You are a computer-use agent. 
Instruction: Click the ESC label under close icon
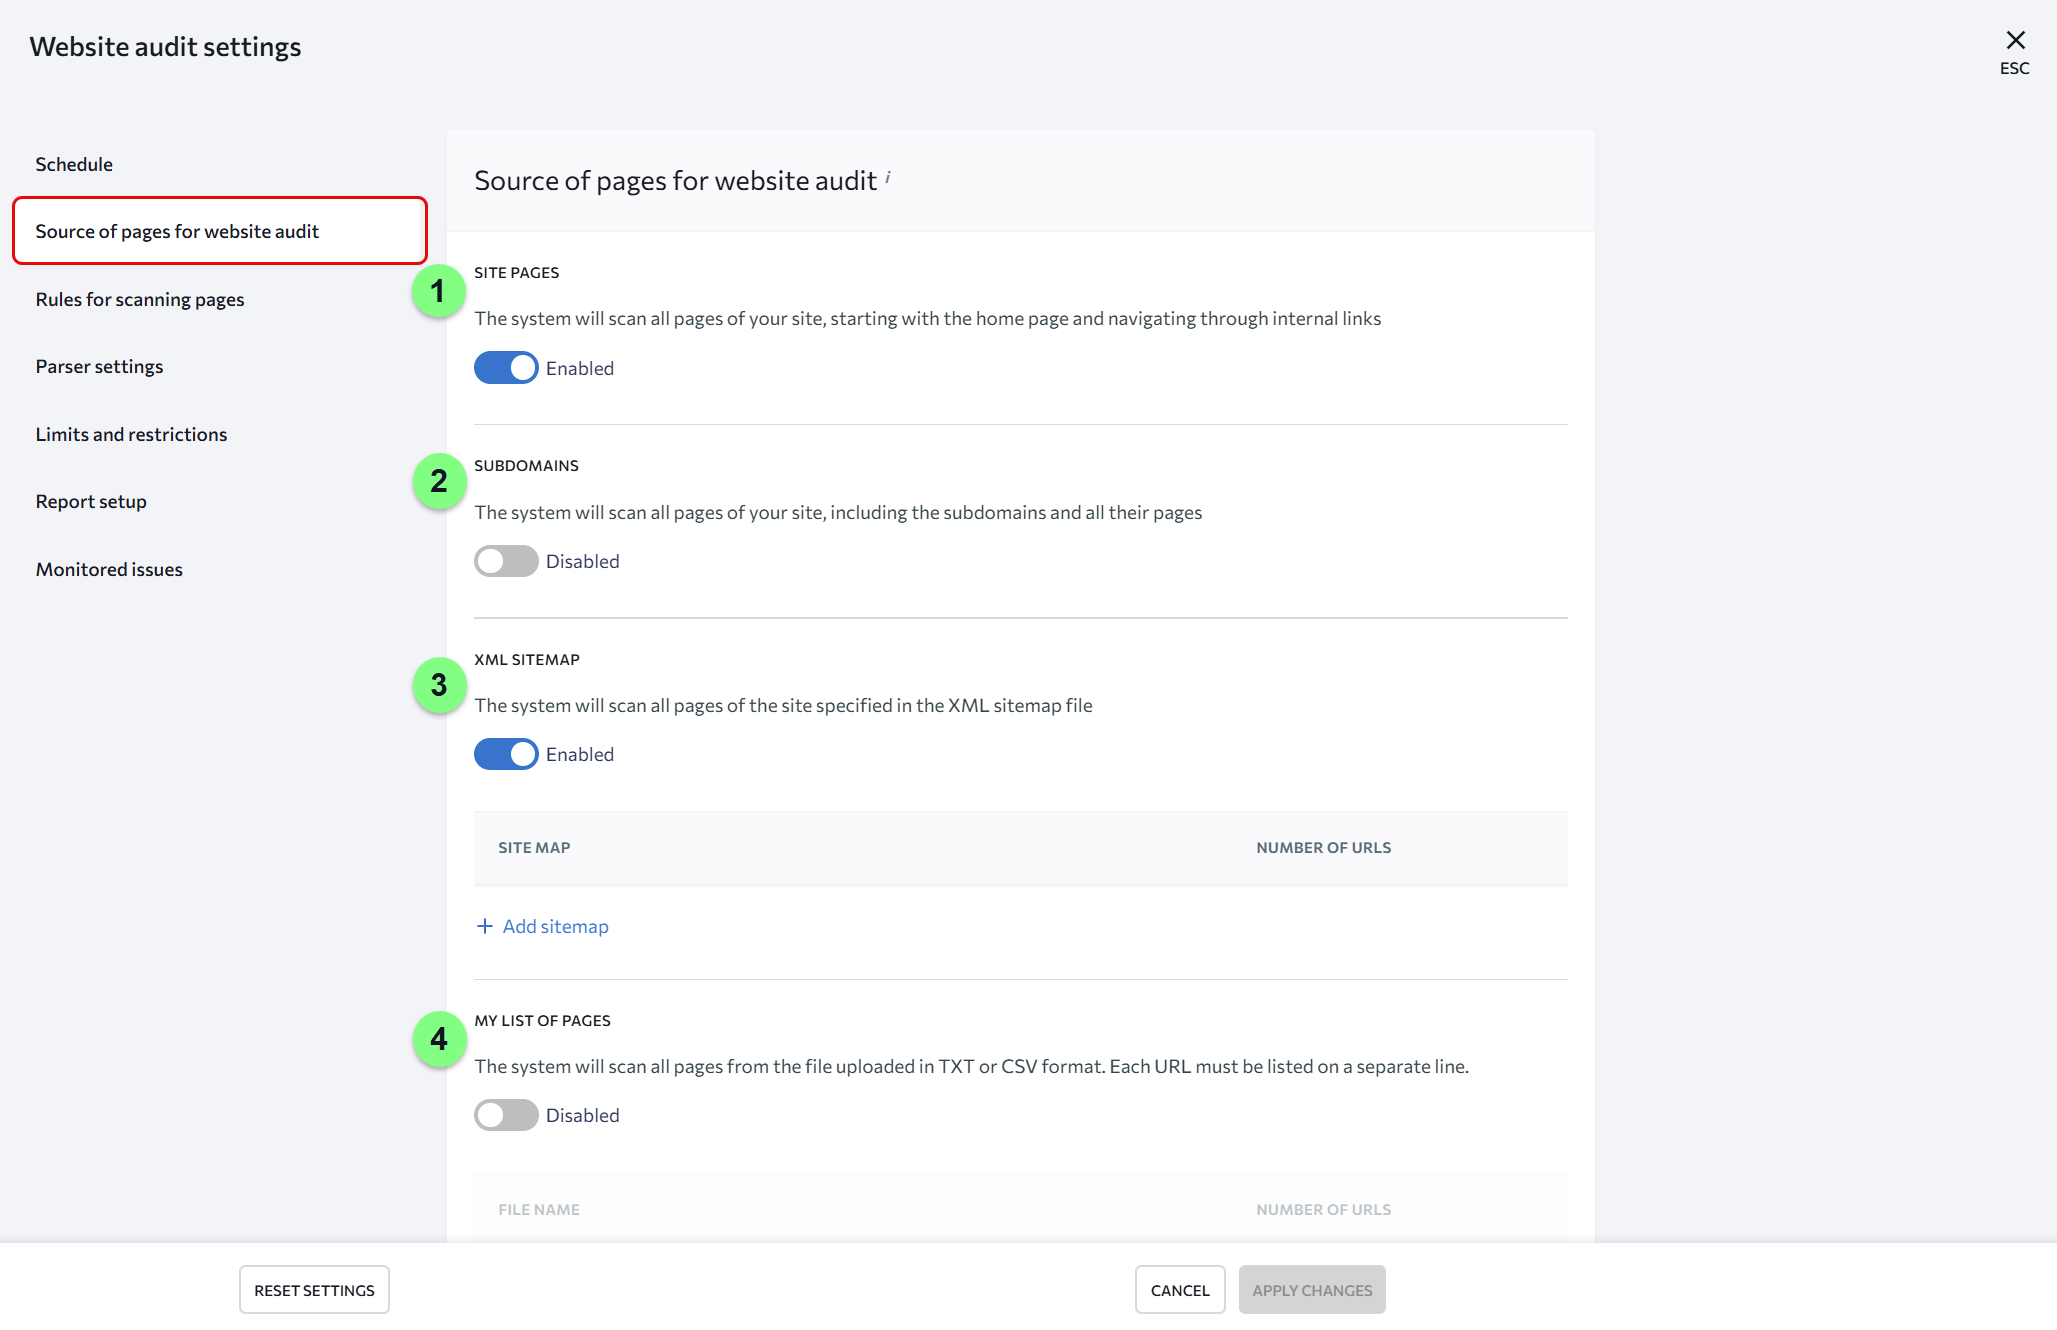pyautogui.click(x=2015, y=69)
